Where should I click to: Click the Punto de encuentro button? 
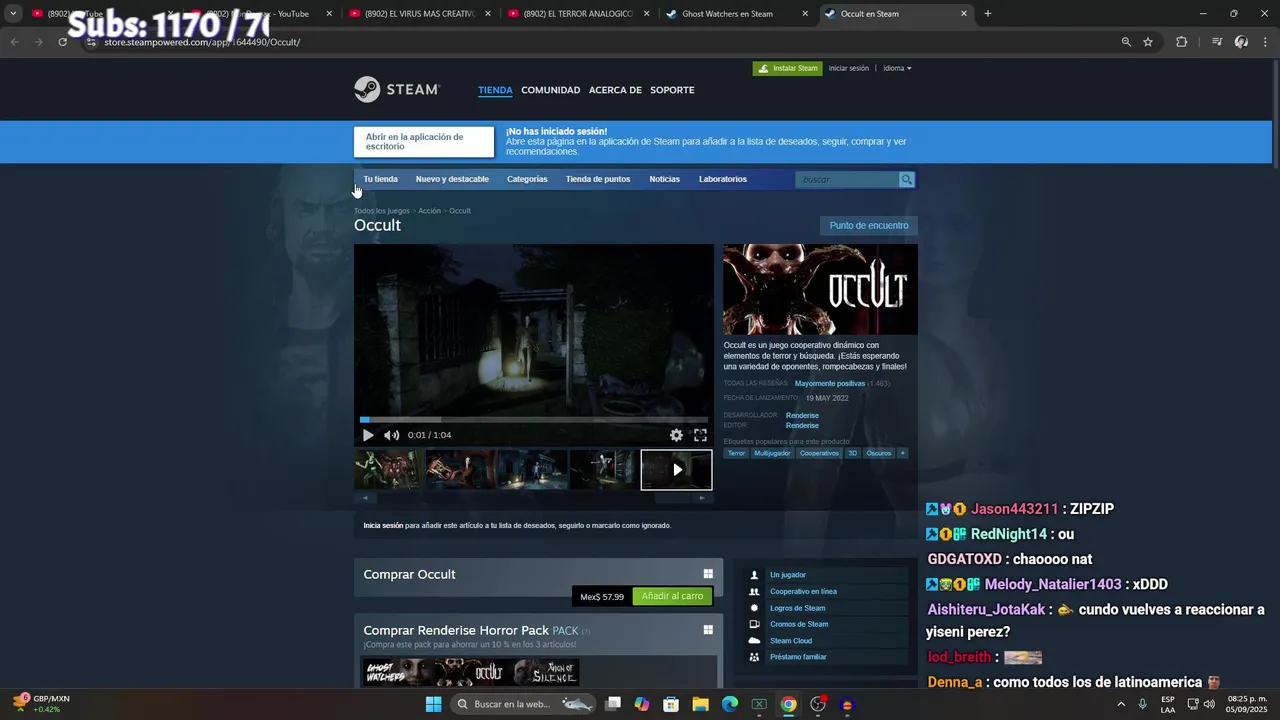tap(869, 226)
